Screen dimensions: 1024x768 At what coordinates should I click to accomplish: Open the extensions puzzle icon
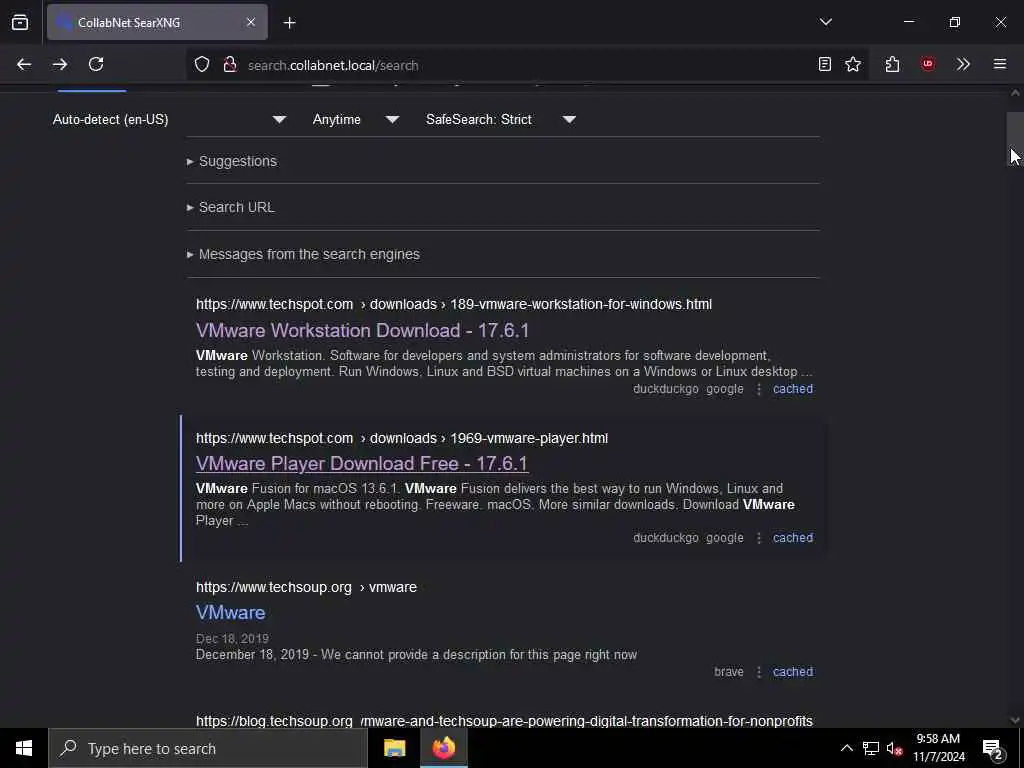892,64
